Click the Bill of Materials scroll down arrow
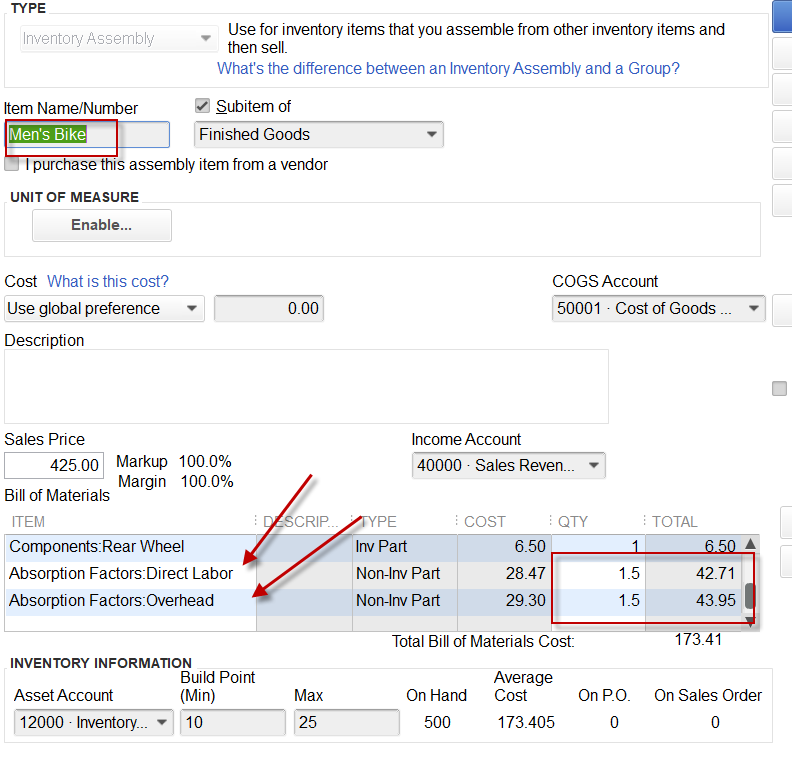 751,622
